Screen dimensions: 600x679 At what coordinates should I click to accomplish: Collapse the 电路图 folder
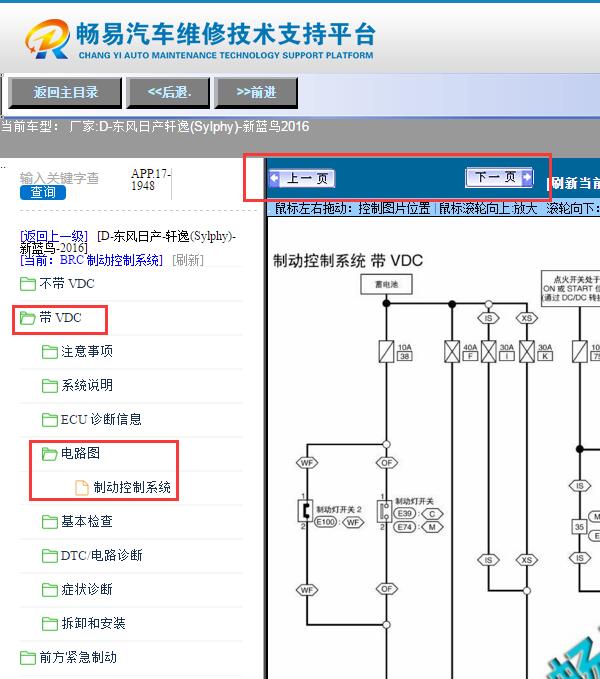[80, 453]
